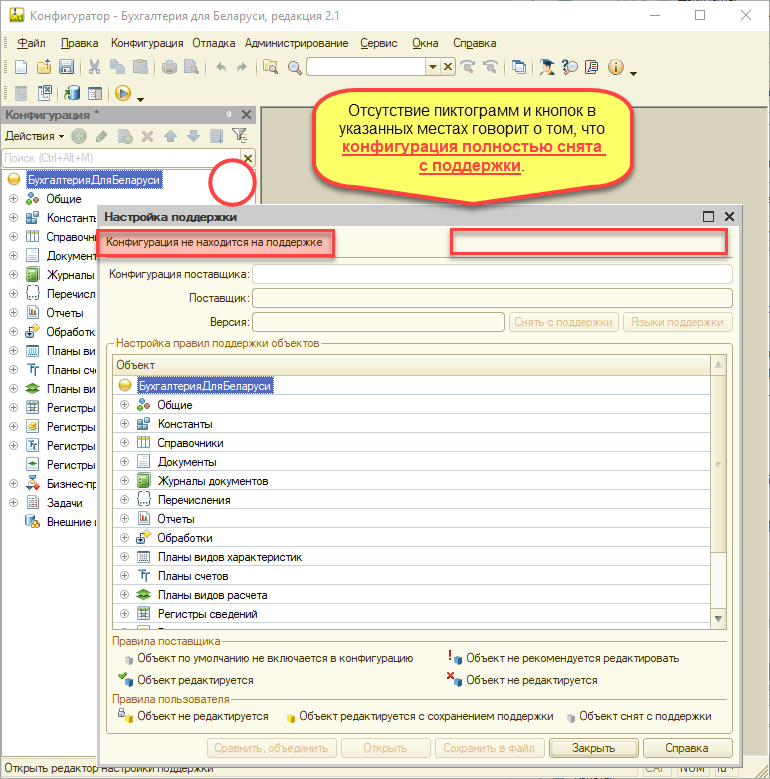
Task: Click the Syntax assistant graduate icon
Action: (x=546, y=67)
